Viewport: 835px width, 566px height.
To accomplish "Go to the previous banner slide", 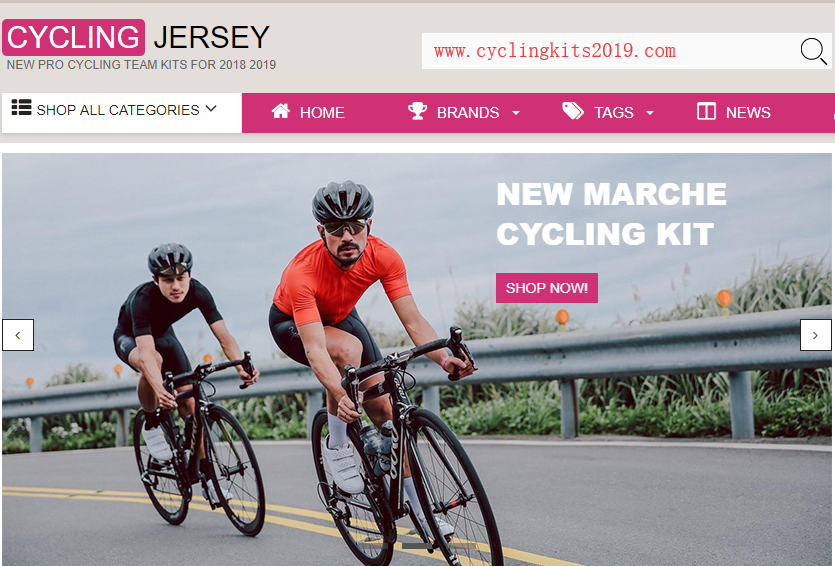I will pyautogui.click(x=18, y=335).
